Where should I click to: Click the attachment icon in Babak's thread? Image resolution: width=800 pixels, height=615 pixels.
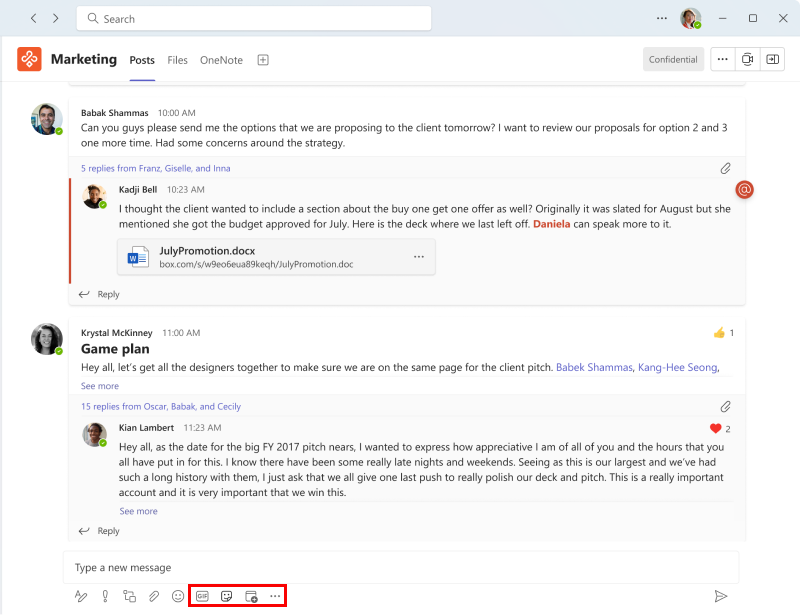tap(725, 168)
